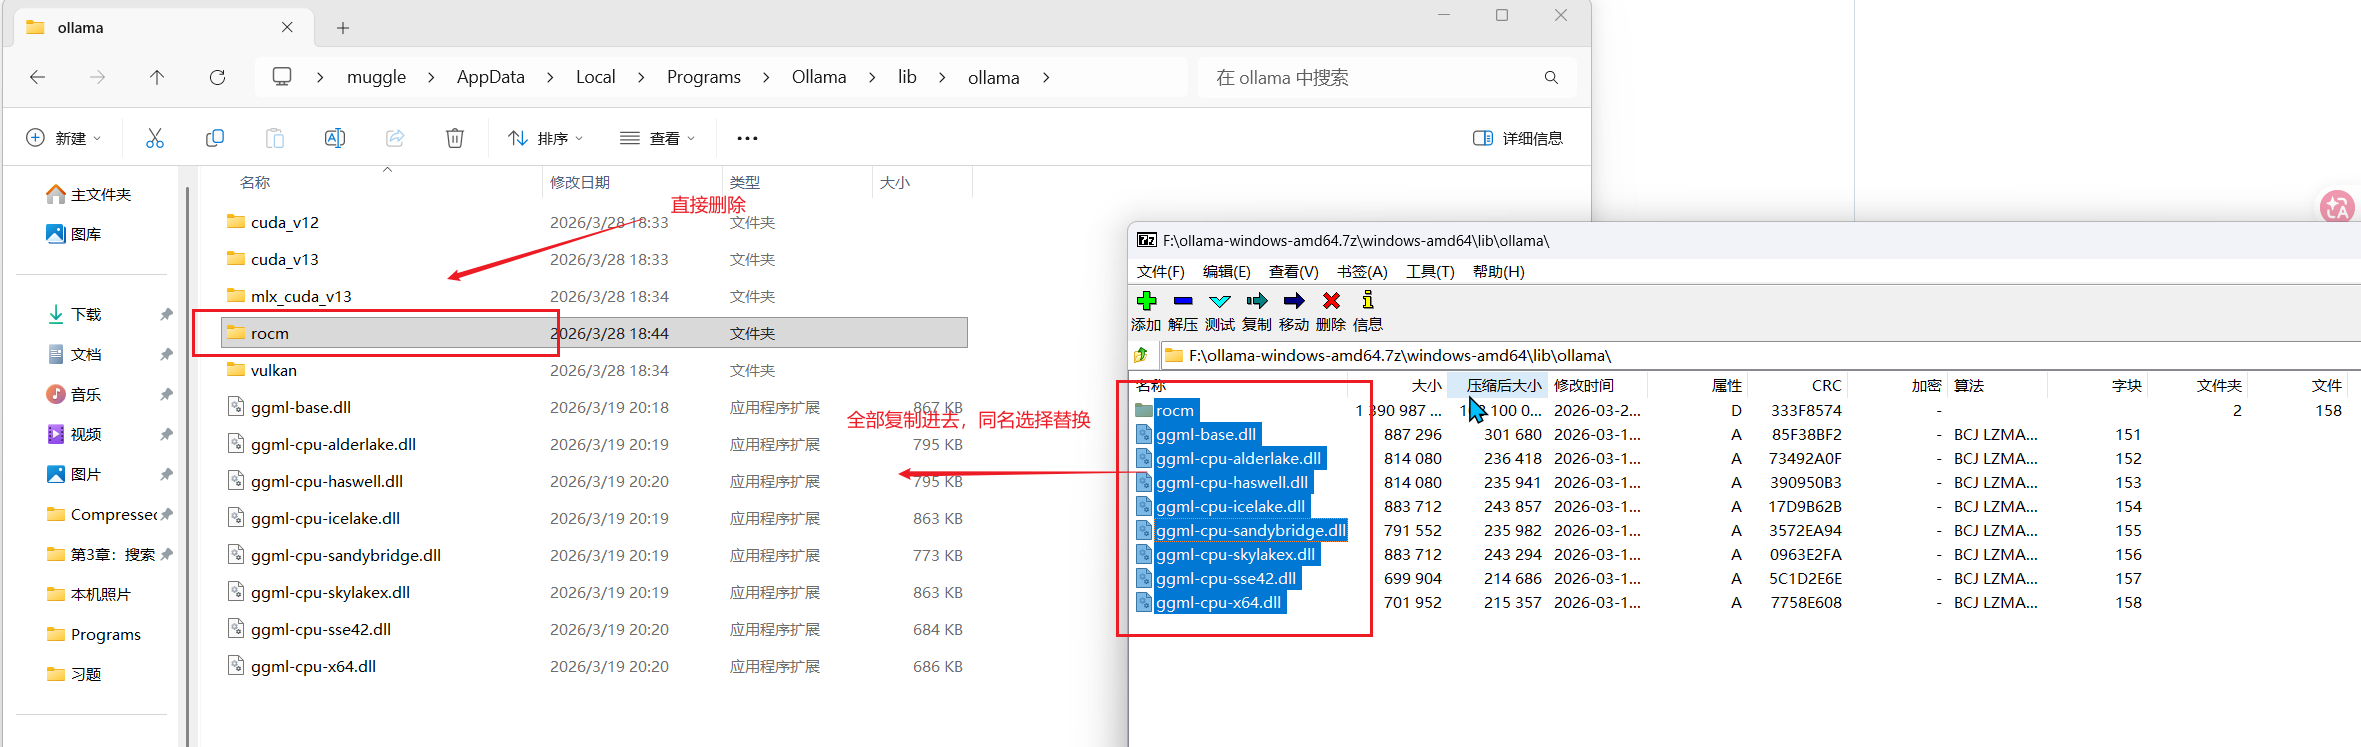This screenshot has width=2361, height=747.
Task: Select 图库 in the sidebar
Action: point(75,234)
